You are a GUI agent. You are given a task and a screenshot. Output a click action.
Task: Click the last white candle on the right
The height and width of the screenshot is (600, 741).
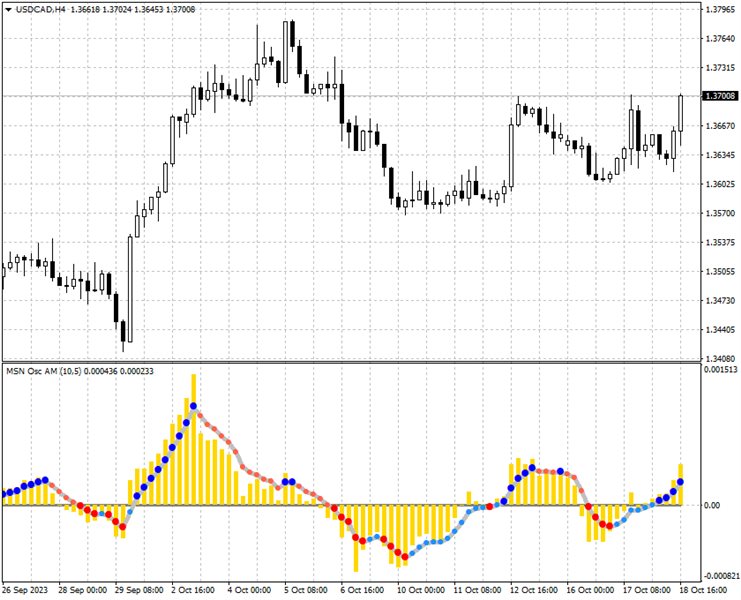click(680, 113)
